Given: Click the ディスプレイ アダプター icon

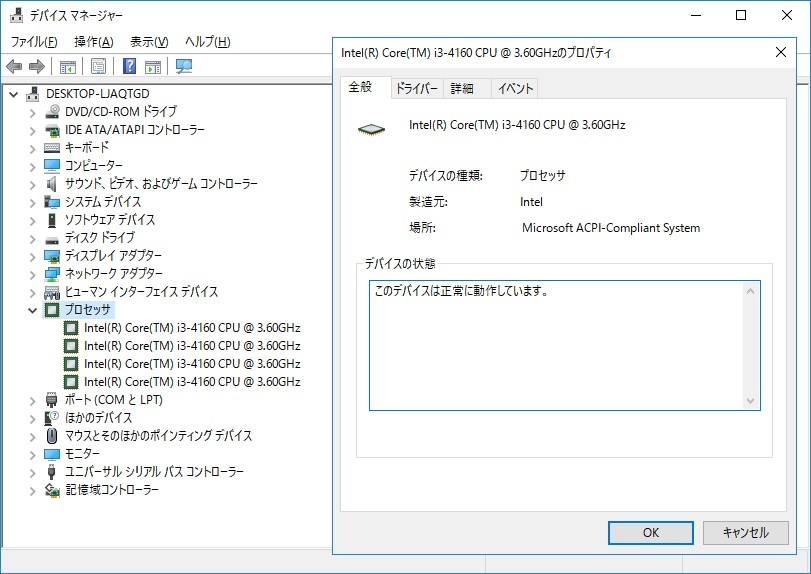Looking at the screenshot, I should click(x=52, y=256).
